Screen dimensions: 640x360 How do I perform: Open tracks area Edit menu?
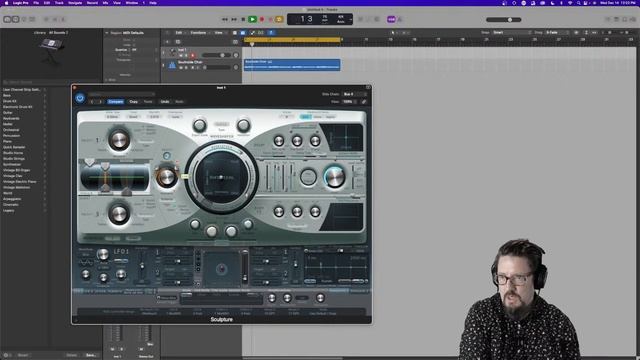(x=180, y=33)
